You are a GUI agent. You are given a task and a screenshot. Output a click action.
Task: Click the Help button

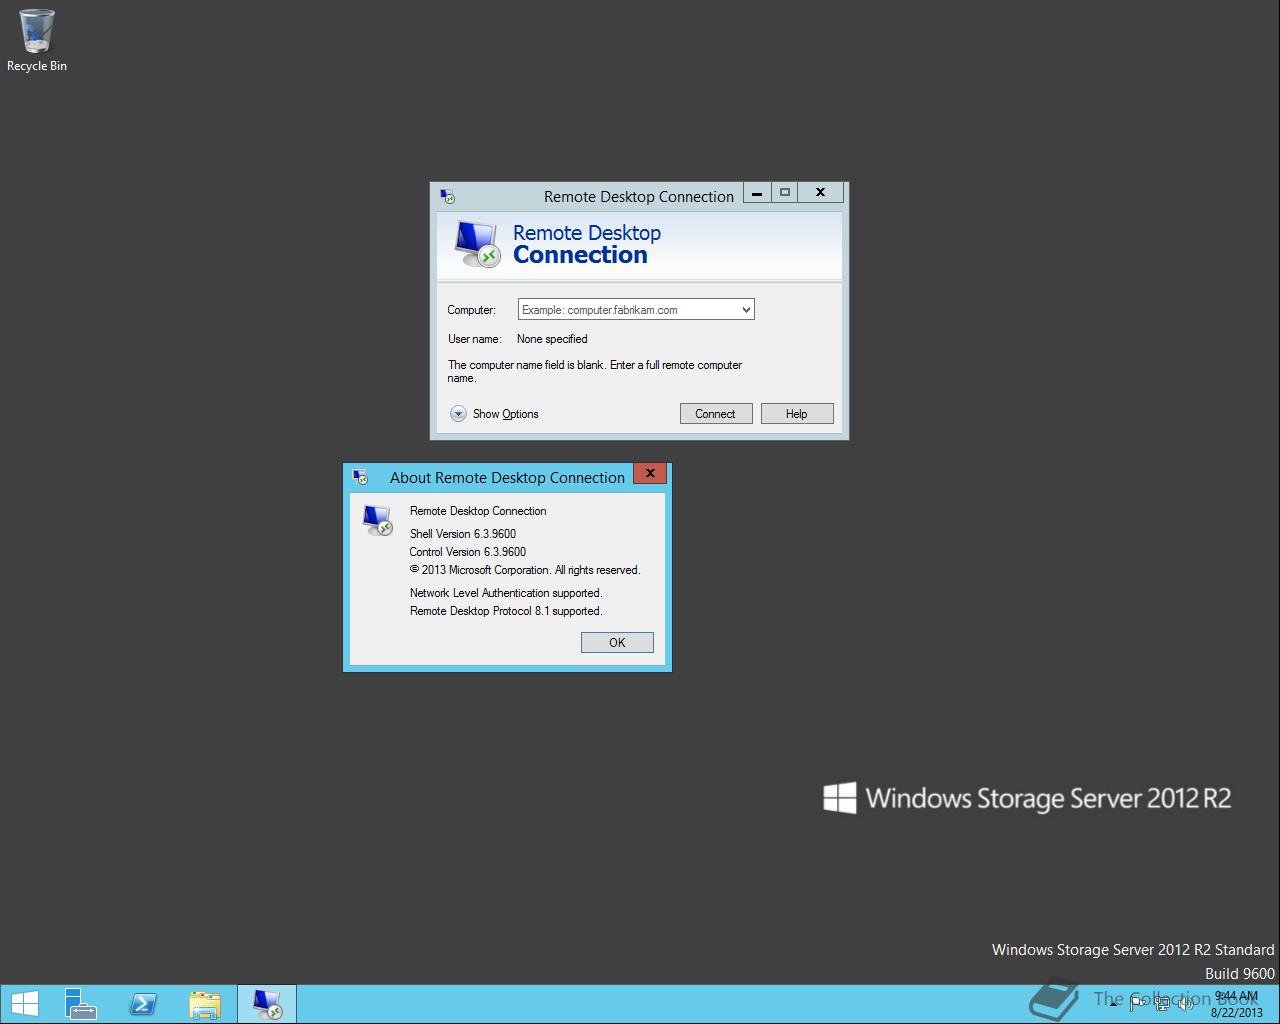pyautogui.click(x=797, y=414)
